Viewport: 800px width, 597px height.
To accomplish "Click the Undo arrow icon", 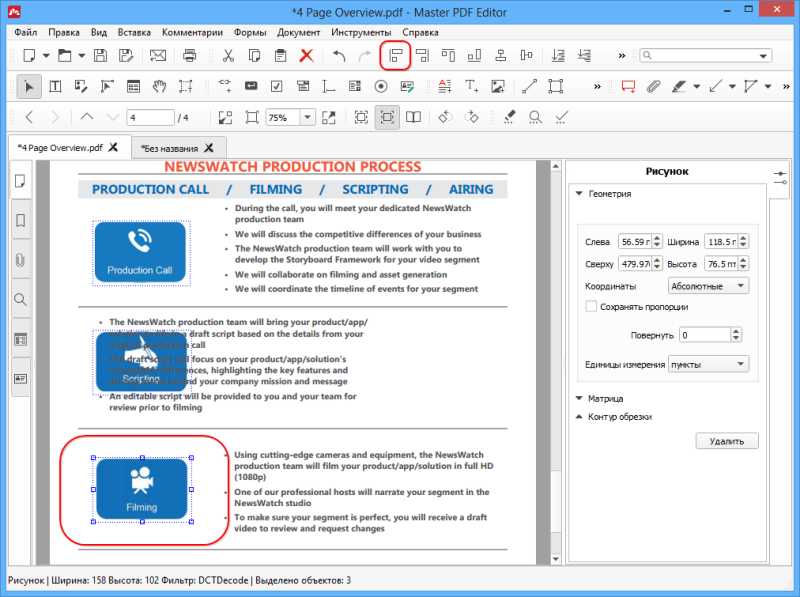I will (339, 55).
